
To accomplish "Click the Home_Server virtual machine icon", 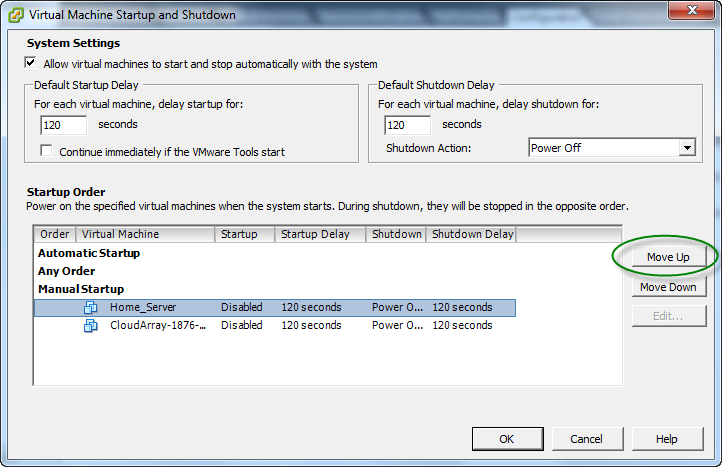I will (x=90, y=308).
